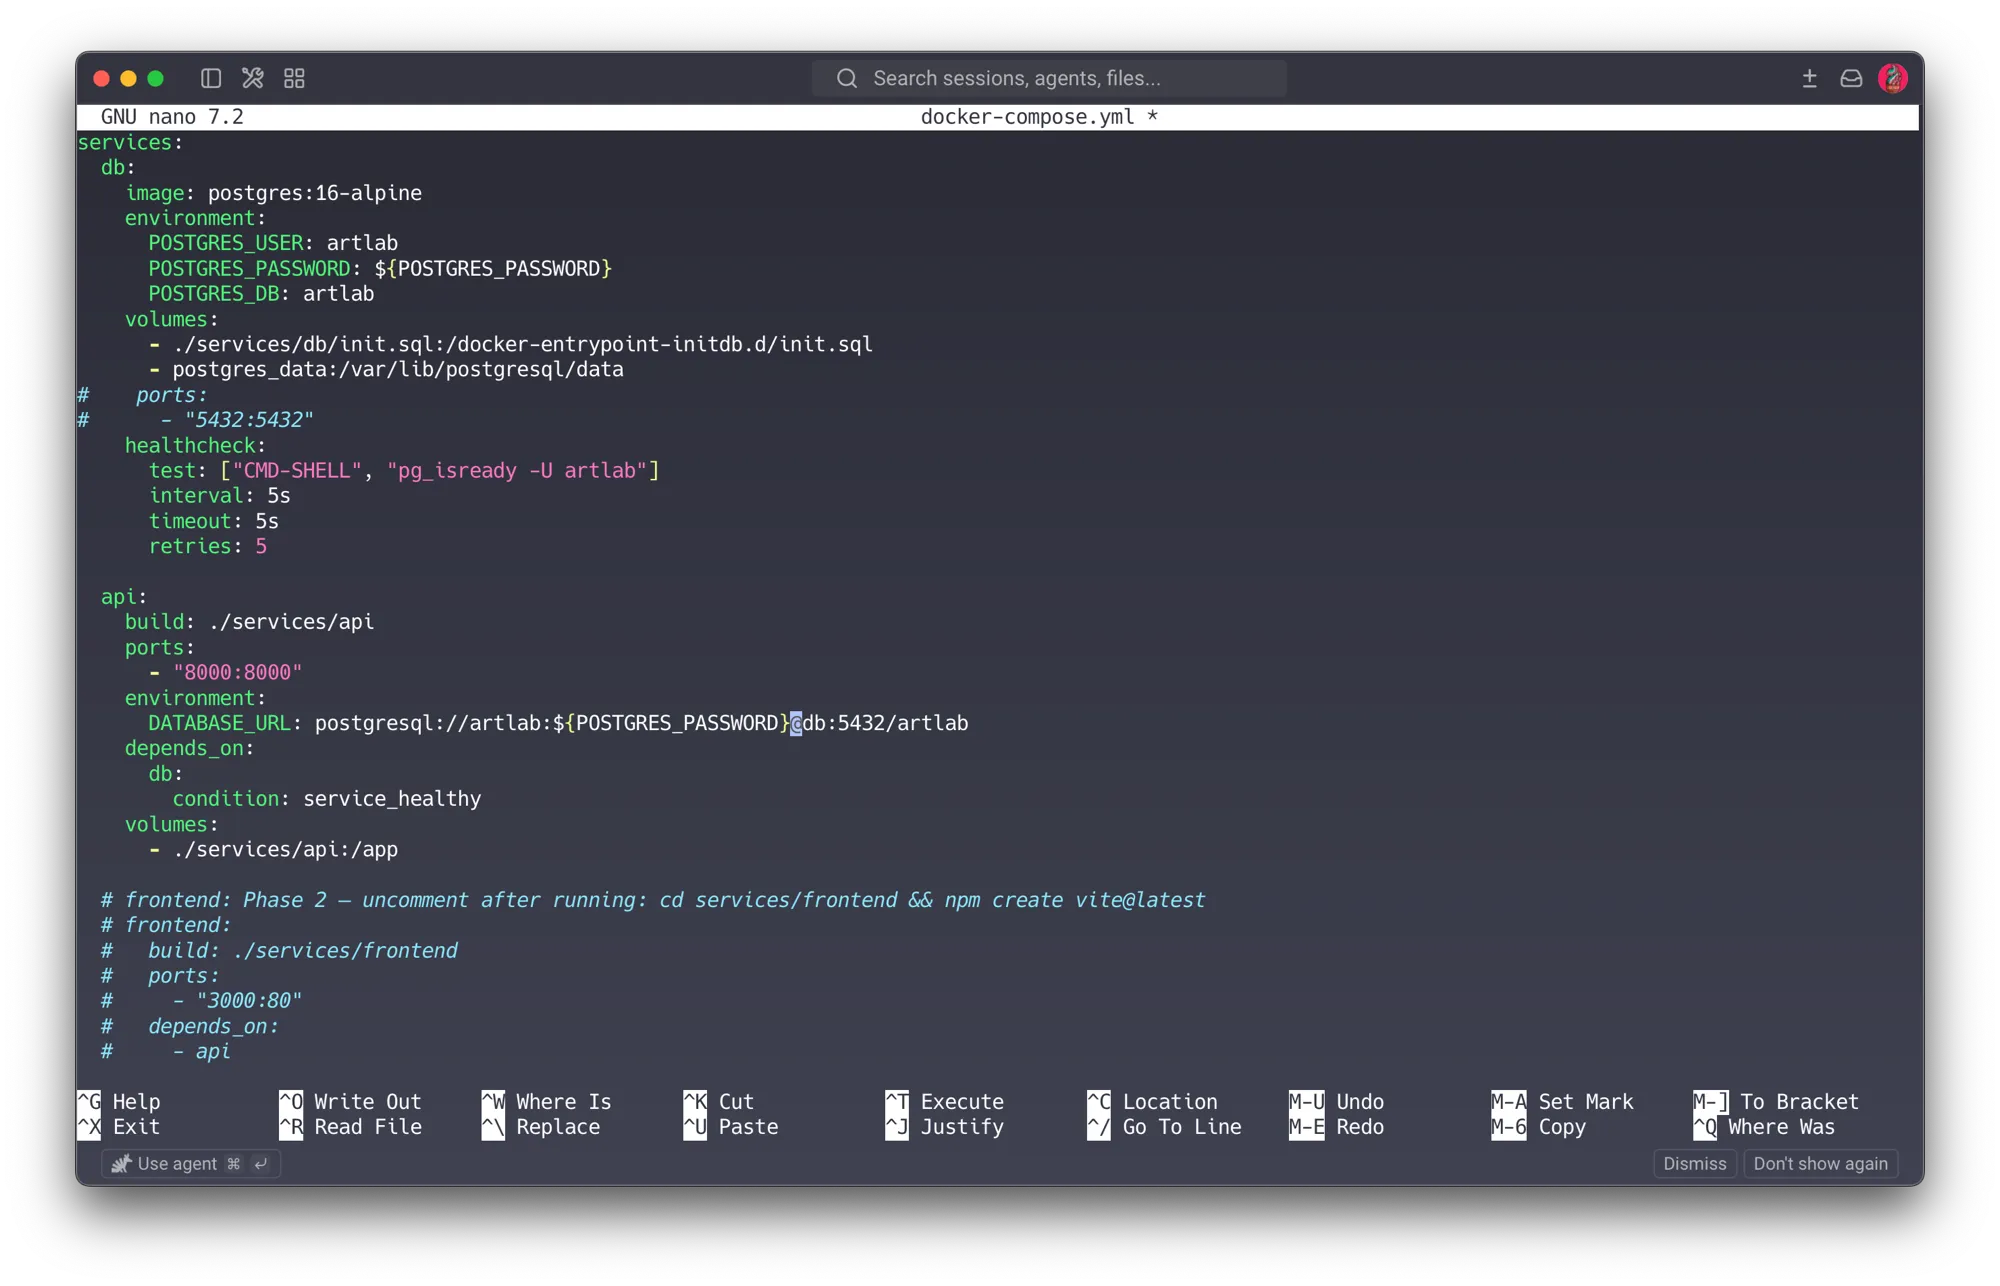This screenshot has width=2000, height=1286.
Task: Click the ^\ Replace shortcut
Action: (x=541, y=1127)
